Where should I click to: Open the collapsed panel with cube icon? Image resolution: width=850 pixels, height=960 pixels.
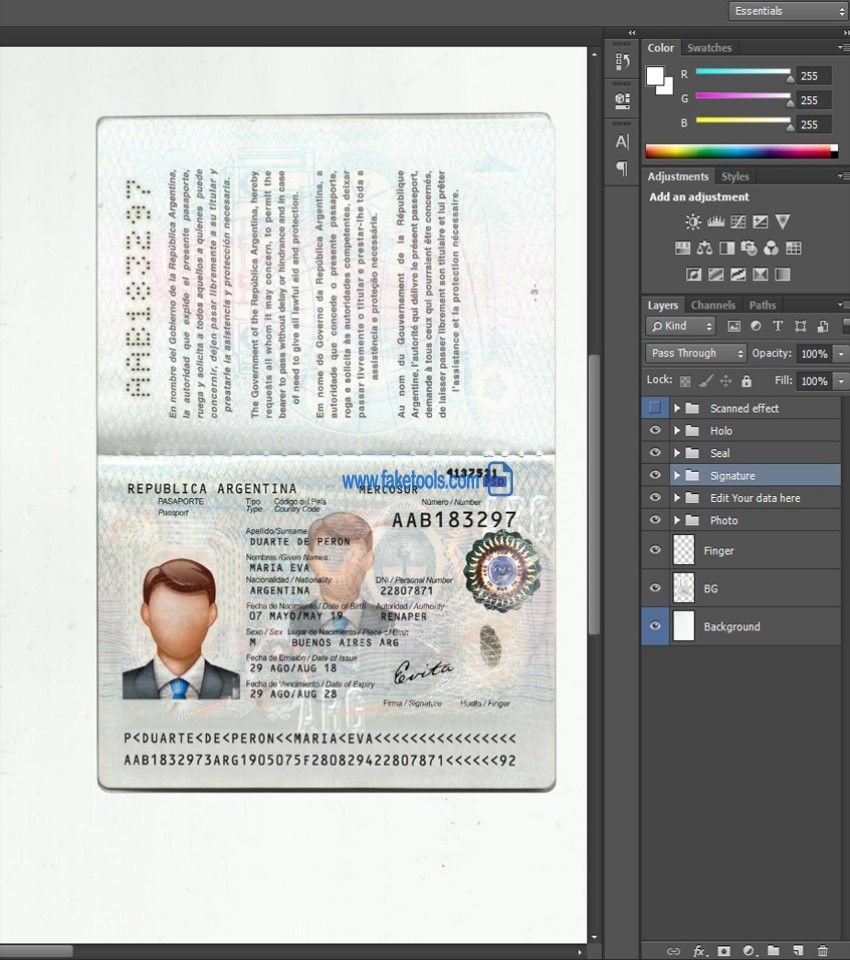coord(622,100)
